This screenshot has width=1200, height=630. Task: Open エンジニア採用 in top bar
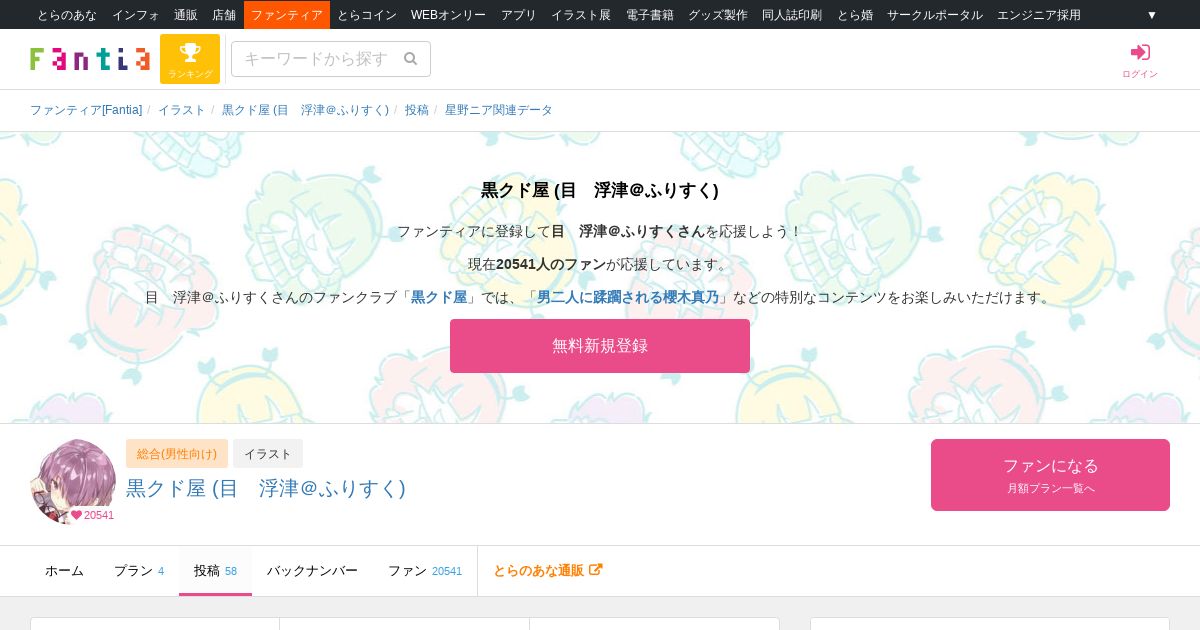coord(1039,15)
